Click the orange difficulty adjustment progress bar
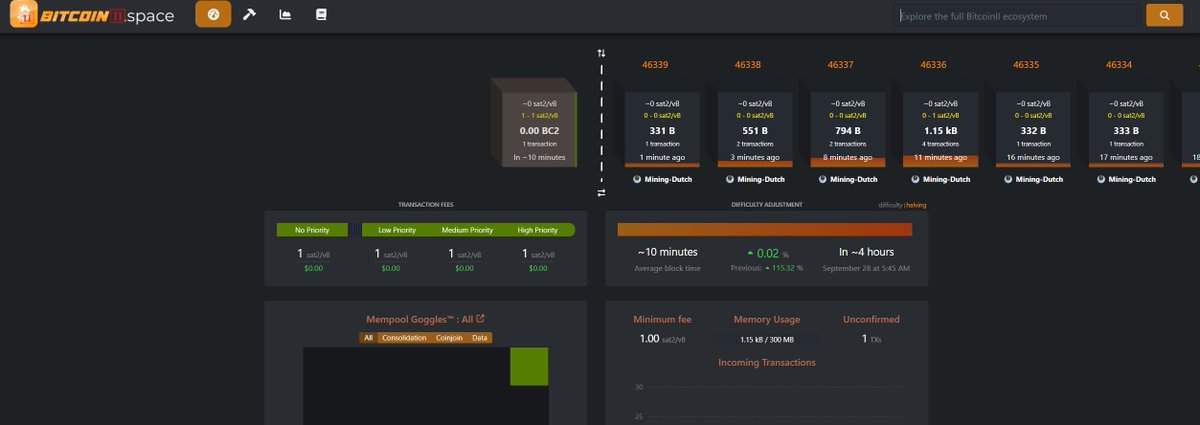Screen dimensions: 1200x425 pyautogui.click(x=766, y=230)
